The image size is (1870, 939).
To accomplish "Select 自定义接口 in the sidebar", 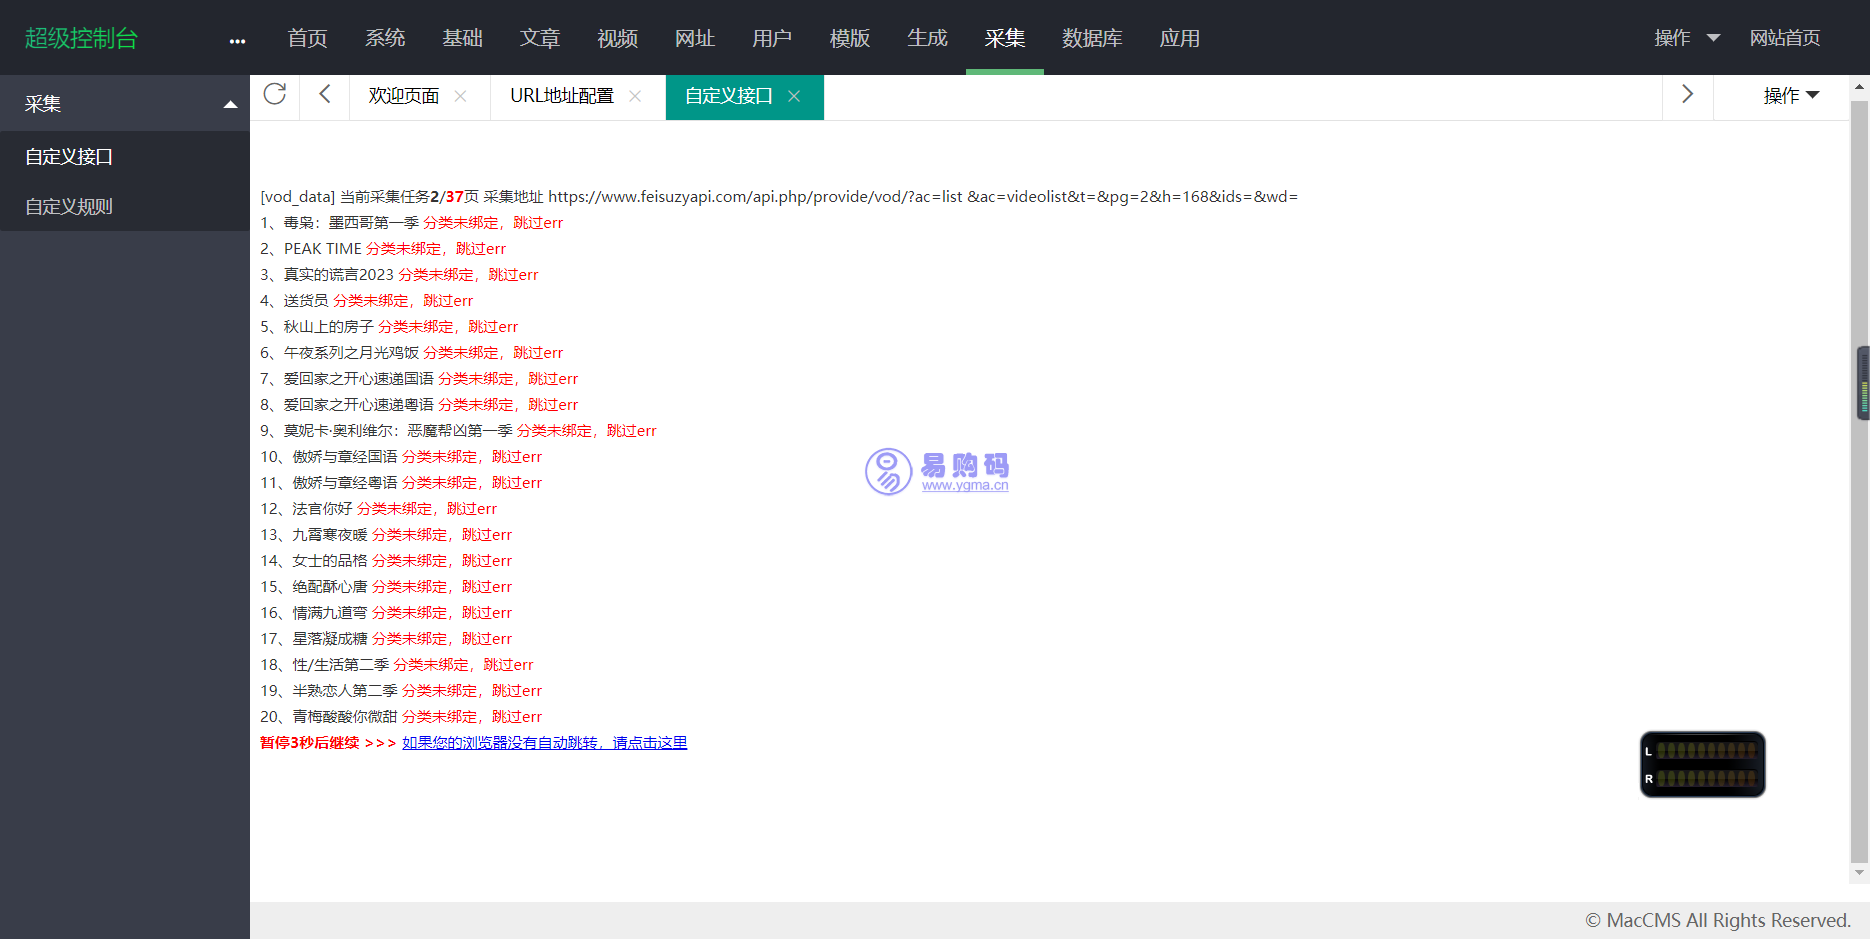I will (69, 157).
